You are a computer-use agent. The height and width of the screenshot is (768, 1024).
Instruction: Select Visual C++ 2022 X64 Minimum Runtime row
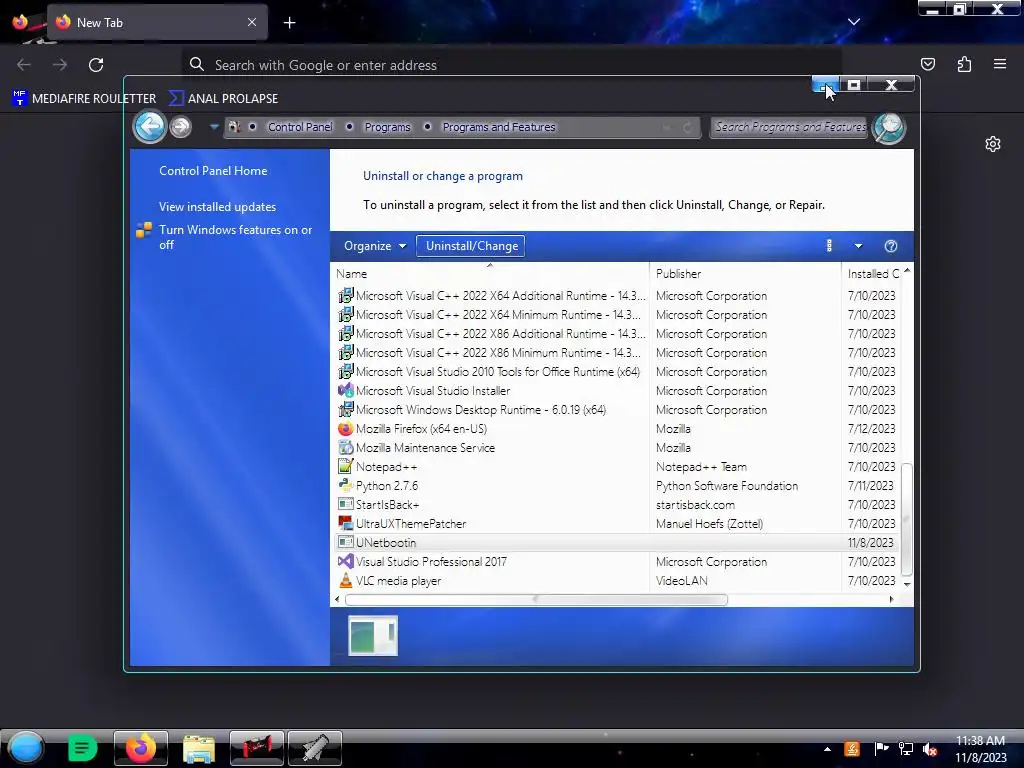pyautogui.click(x=617, y=315)
